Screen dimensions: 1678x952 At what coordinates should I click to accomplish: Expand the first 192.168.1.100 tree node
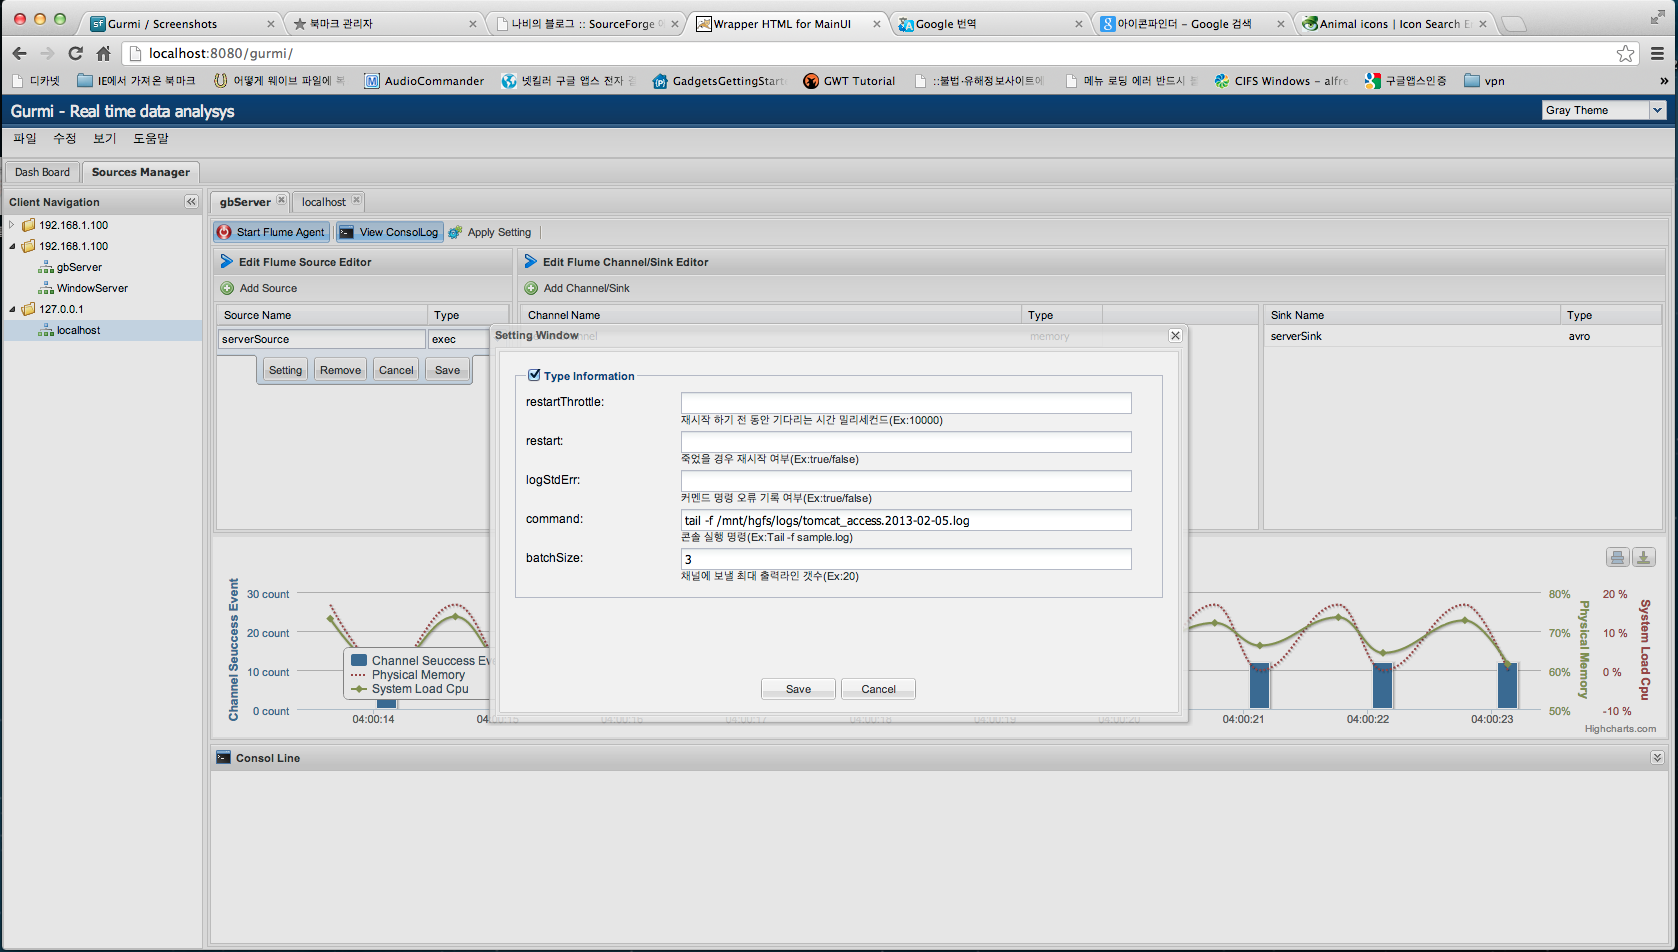[x=12, y=224]
